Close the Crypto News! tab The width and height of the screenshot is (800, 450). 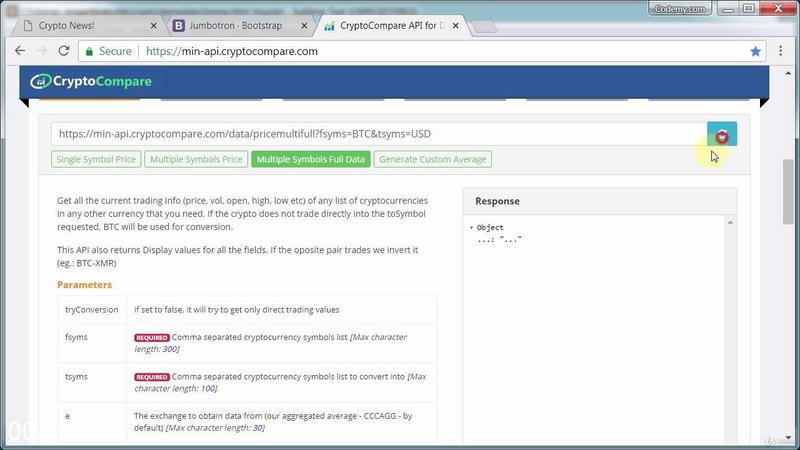tap(154, 26)
